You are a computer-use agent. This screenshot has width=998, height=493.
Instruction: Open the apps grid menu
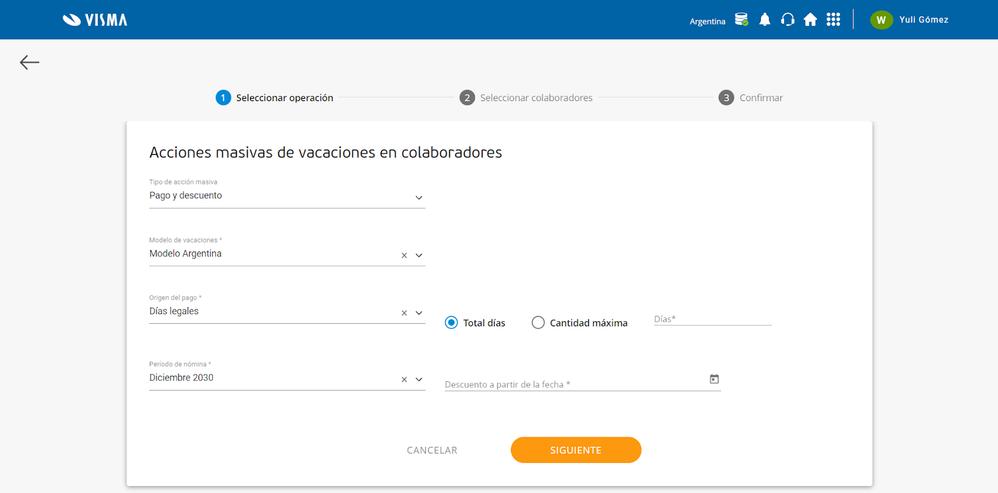[x=833, y=20]
